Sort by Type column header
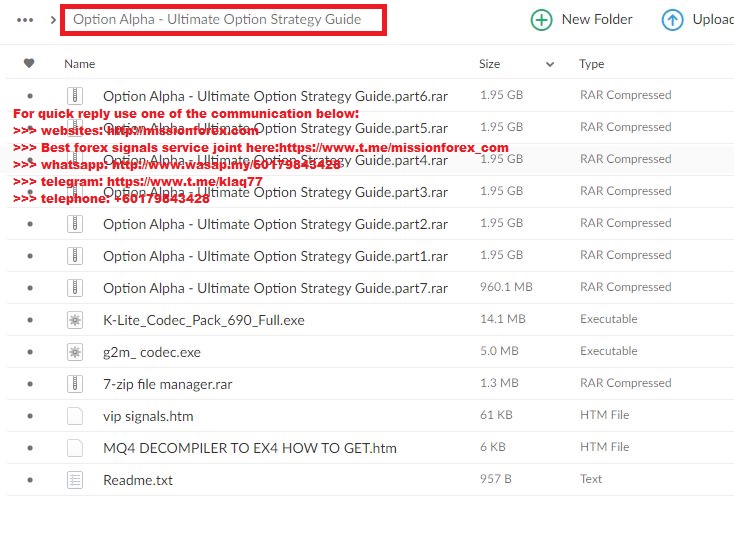Image resolution: width=734 pixels, height=549 pixels. [591, 64]
